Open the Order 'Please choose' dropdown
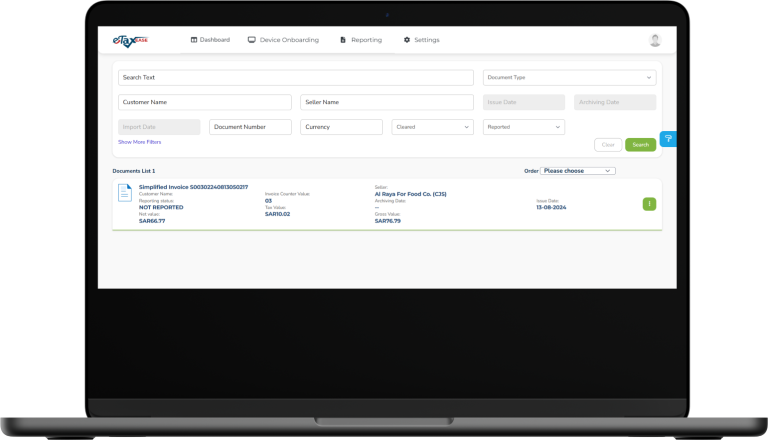Screen dimensions: 768x440 pos(577,171)
